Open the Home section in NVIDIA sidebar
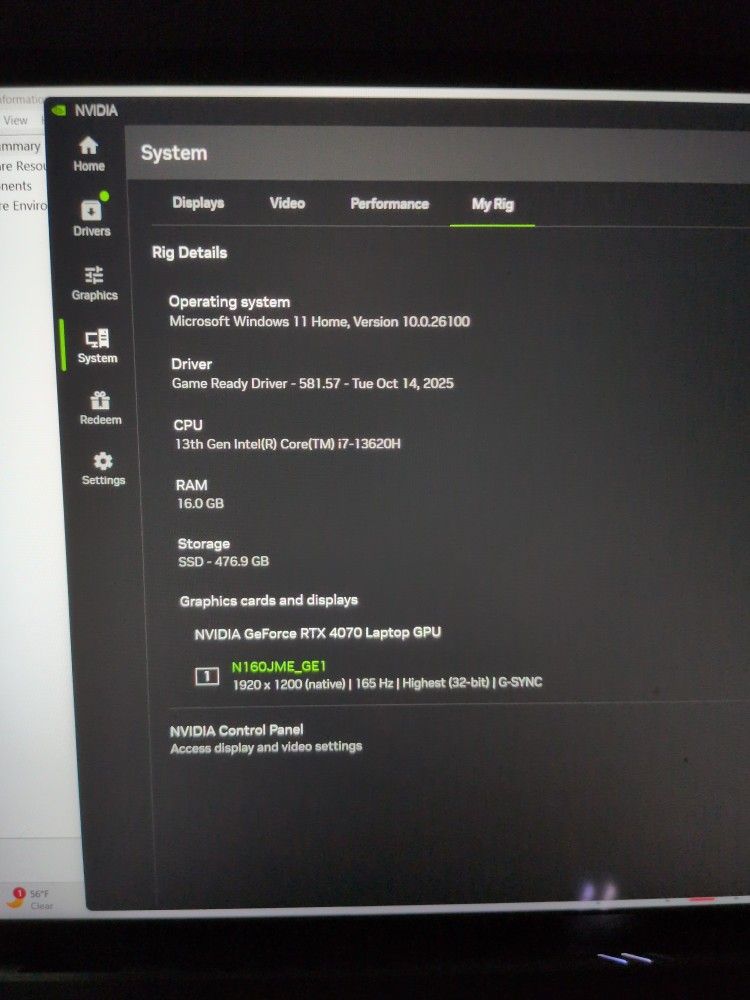 coord(89,154)
